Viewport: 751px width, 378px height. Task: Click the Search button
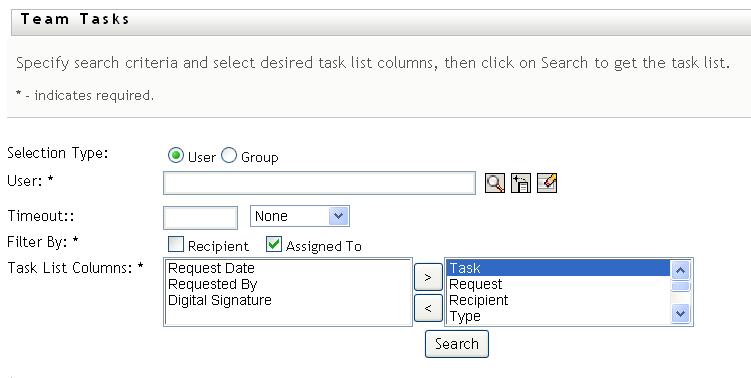pyautogui.click(x=457, y=344)
